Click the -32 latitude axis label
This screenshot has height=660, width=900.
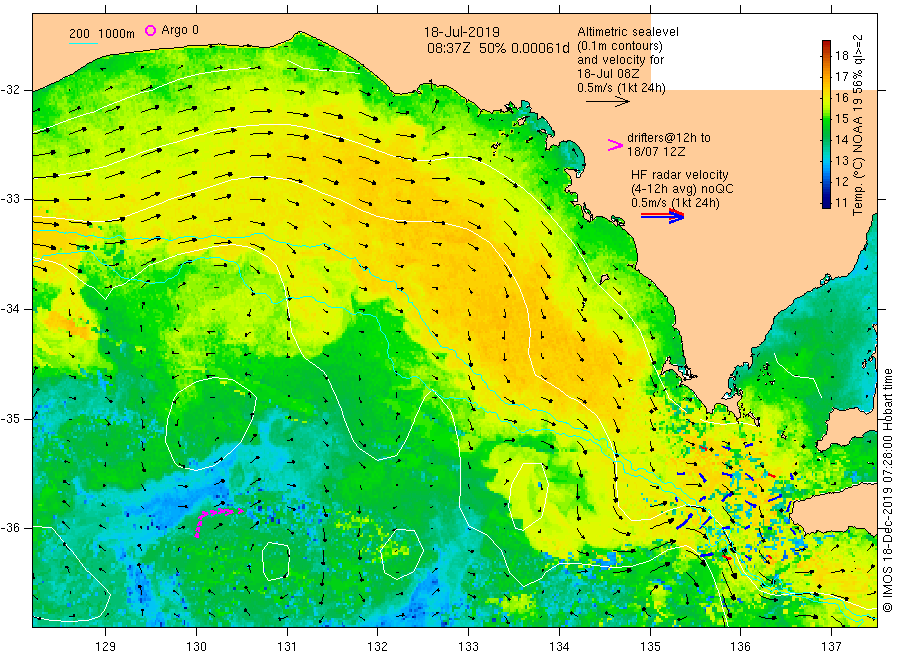[11, 90]
